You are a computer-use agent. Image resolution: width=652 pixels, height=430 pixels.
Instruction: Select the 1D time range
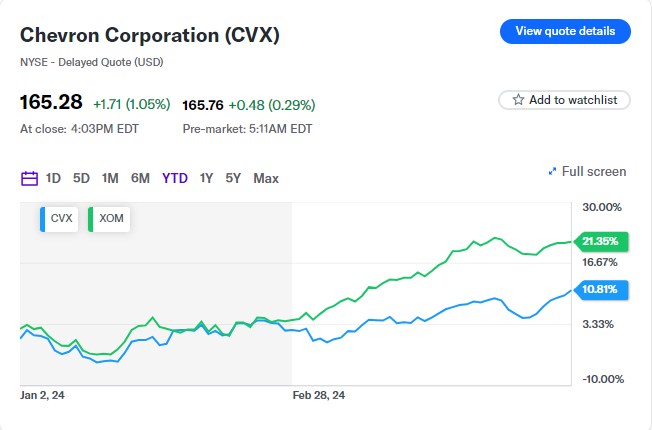[x=53, y=179]
